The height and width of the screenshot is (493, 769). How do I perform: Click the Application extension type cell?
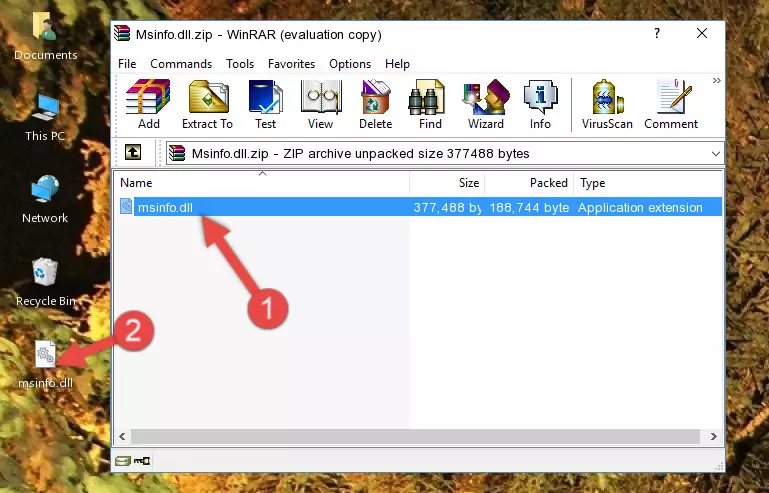coord(640,208)
